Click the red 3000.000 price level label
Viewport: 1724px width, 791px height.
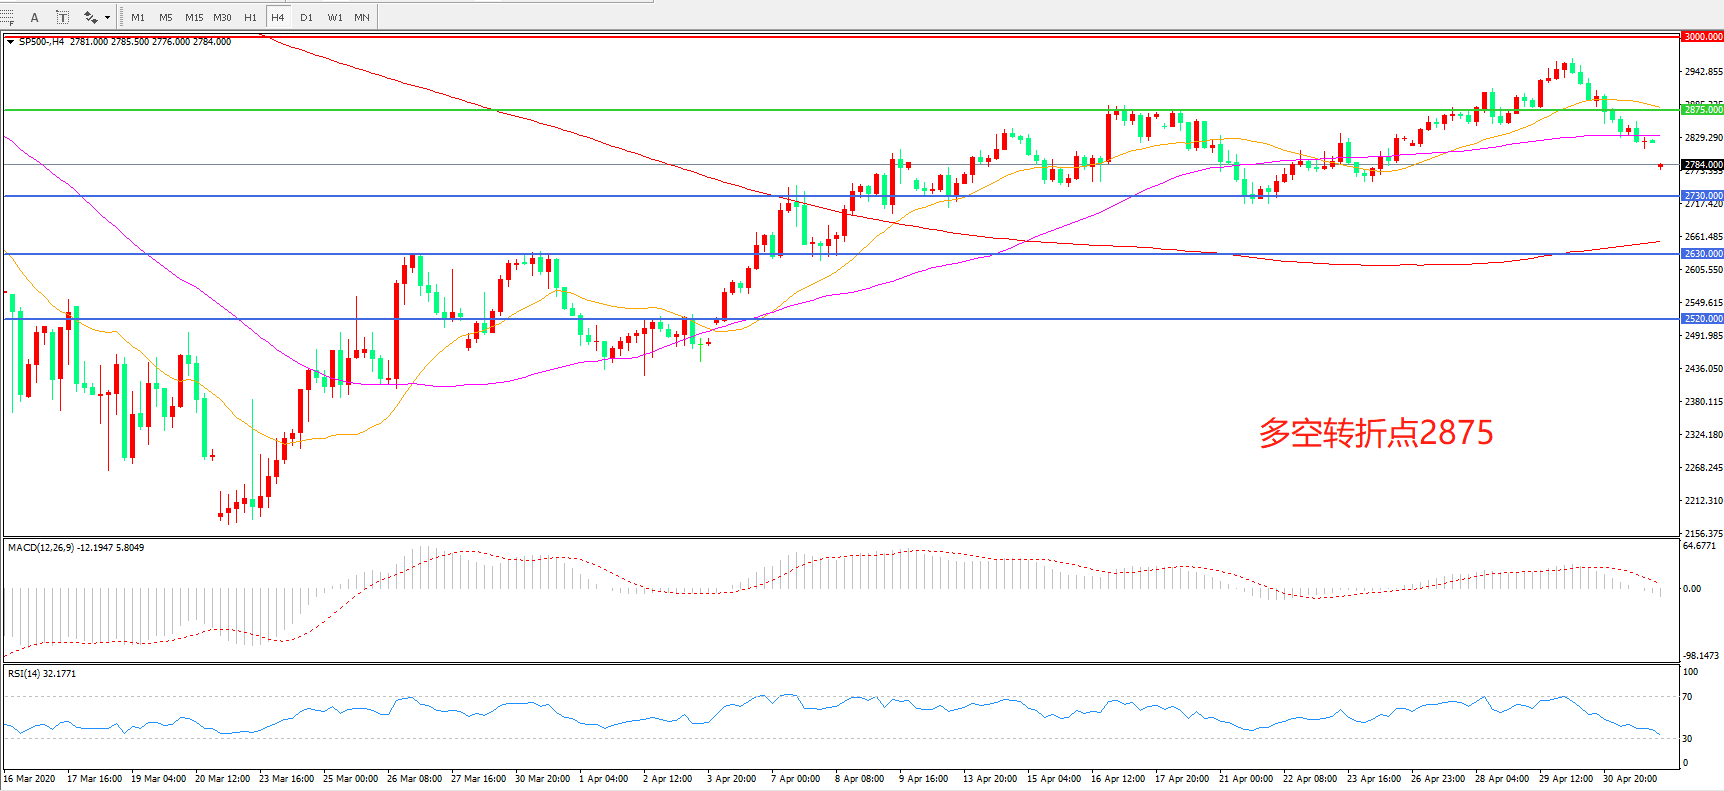1702,37
